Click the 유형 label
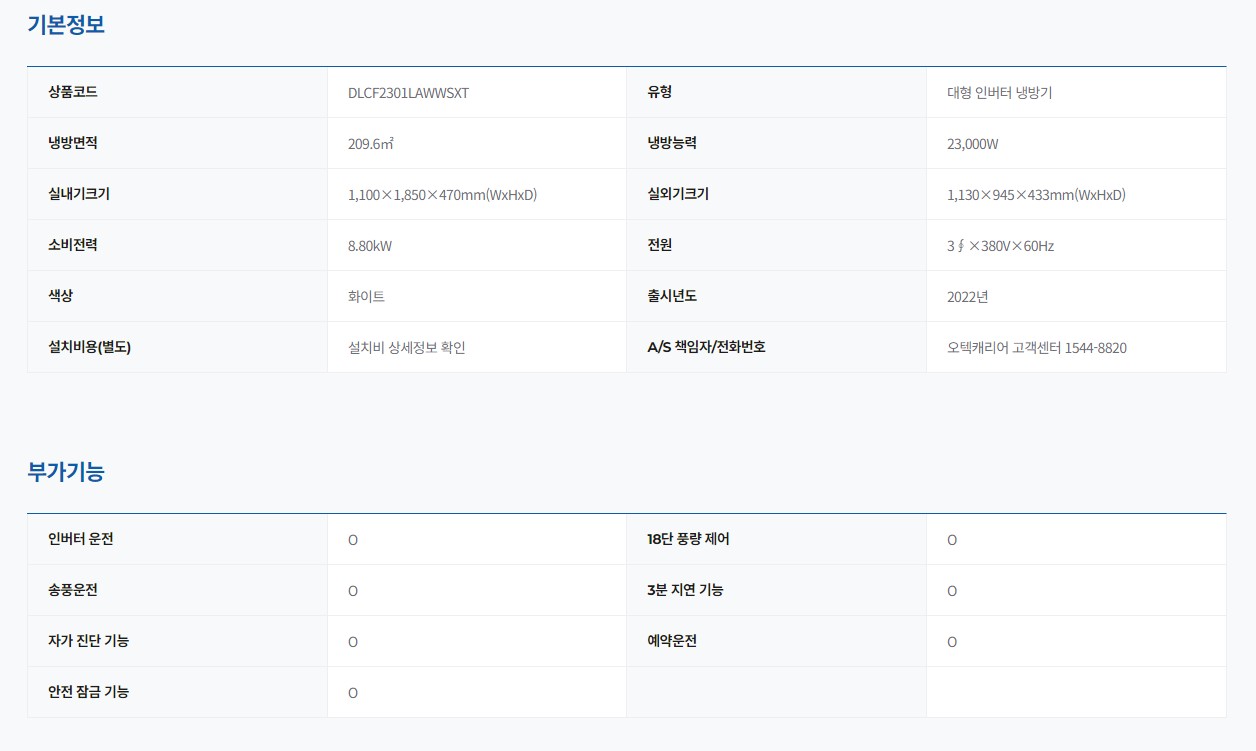The image size is (1256, 751). (660, 92)
